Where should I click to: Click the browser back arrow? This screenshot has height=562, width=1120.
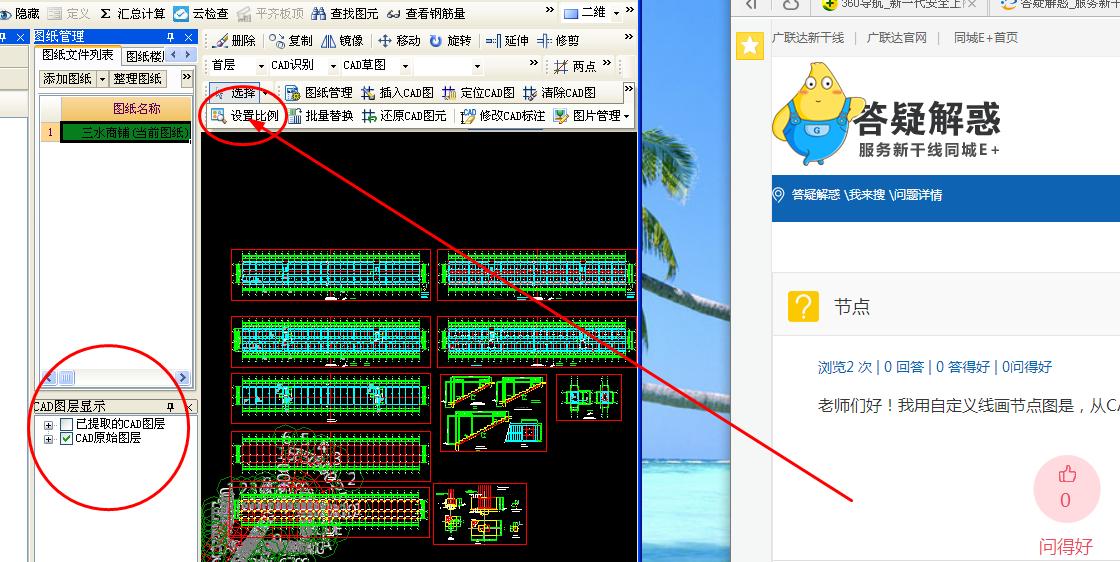coord(751,4)
